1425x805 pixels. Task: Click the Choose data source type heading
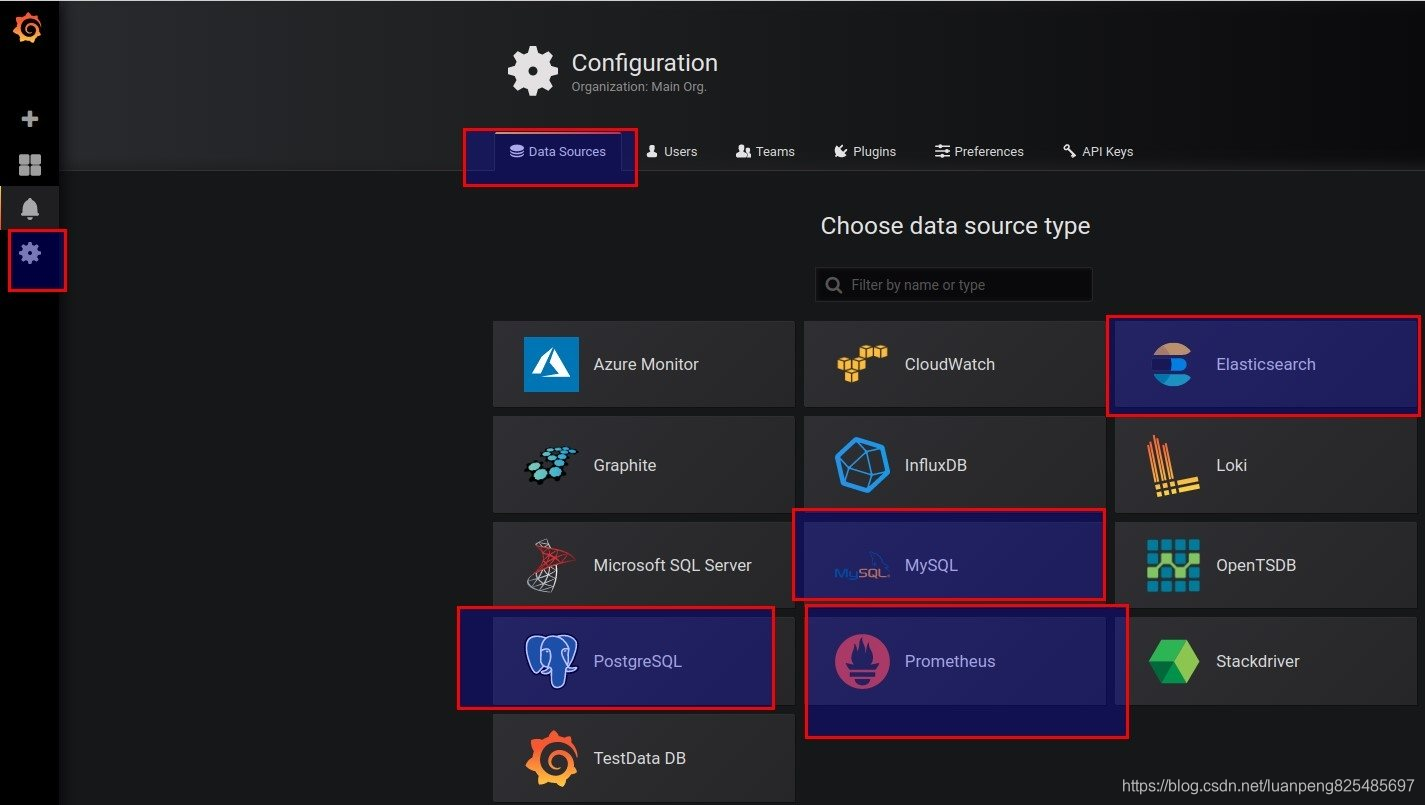click(955, 226)
